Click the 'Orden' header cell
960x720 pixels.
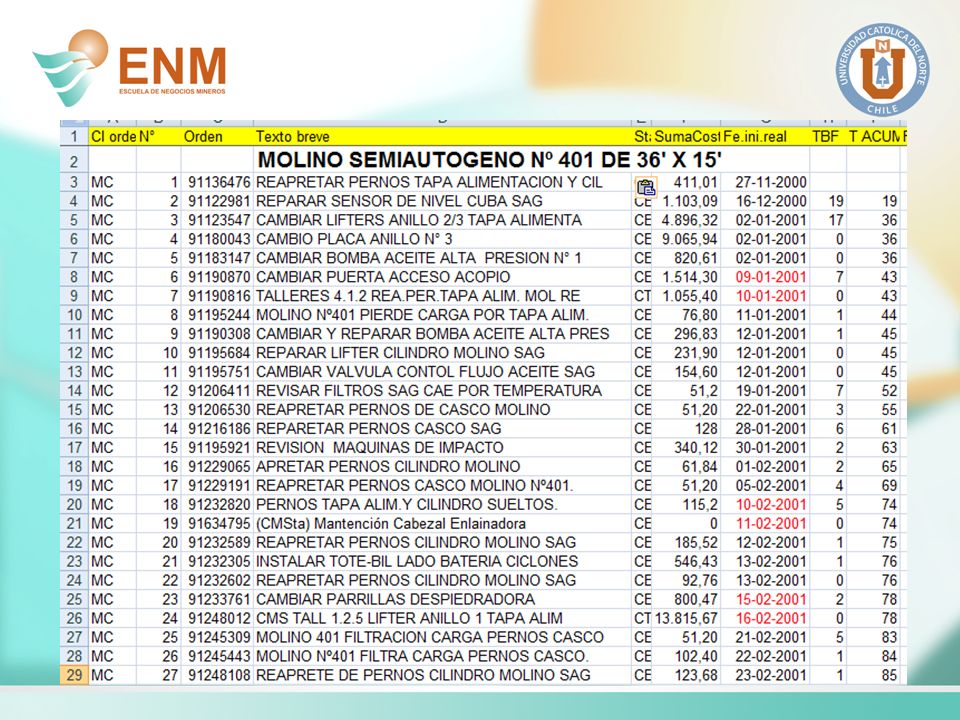(x=217, y=137)
